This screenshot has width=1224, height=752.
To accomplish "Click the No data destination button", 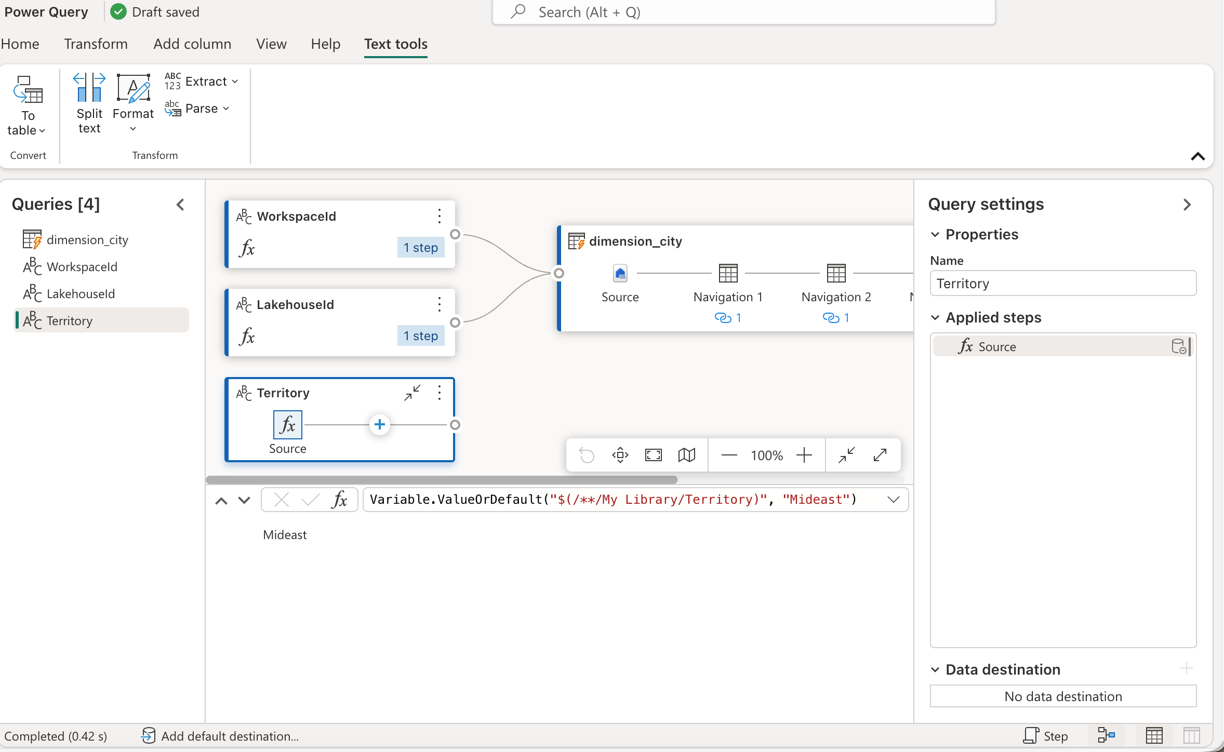I will point(1063,696).
